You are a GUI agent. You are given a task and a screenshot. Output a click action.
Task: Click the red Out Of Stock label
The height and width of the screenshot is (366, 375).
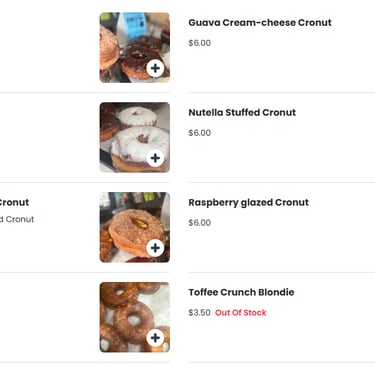[x=241, y=313]
